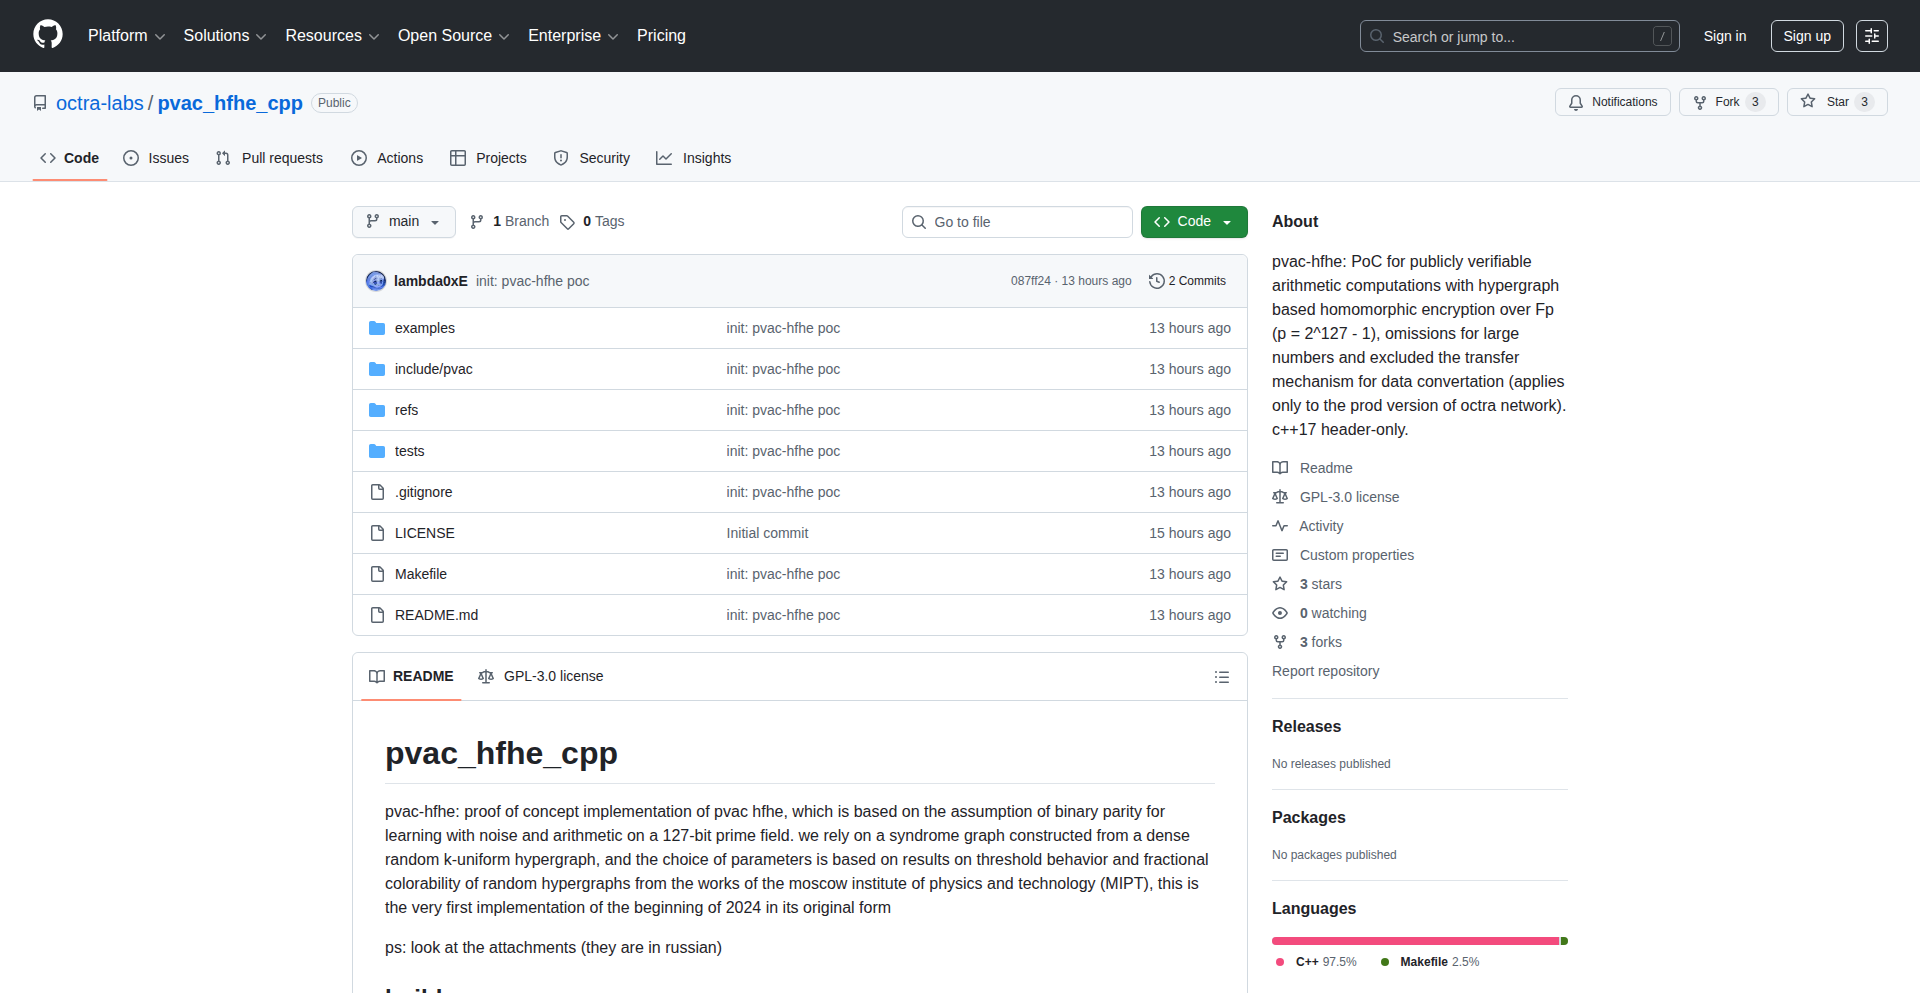The height and width of the screenshot is (993, 1920).
Task: Click the examples folder icon
Action: [x=377, y=328]
